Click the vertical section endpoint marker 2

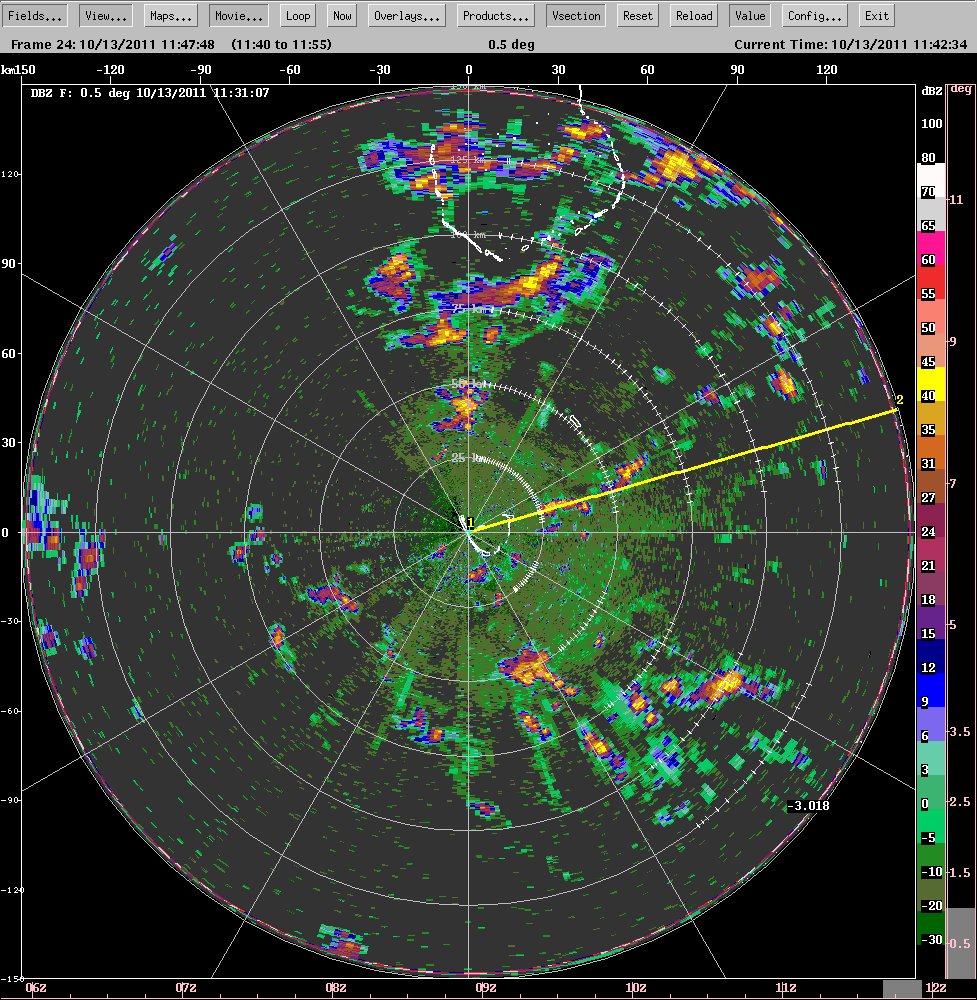899,401
